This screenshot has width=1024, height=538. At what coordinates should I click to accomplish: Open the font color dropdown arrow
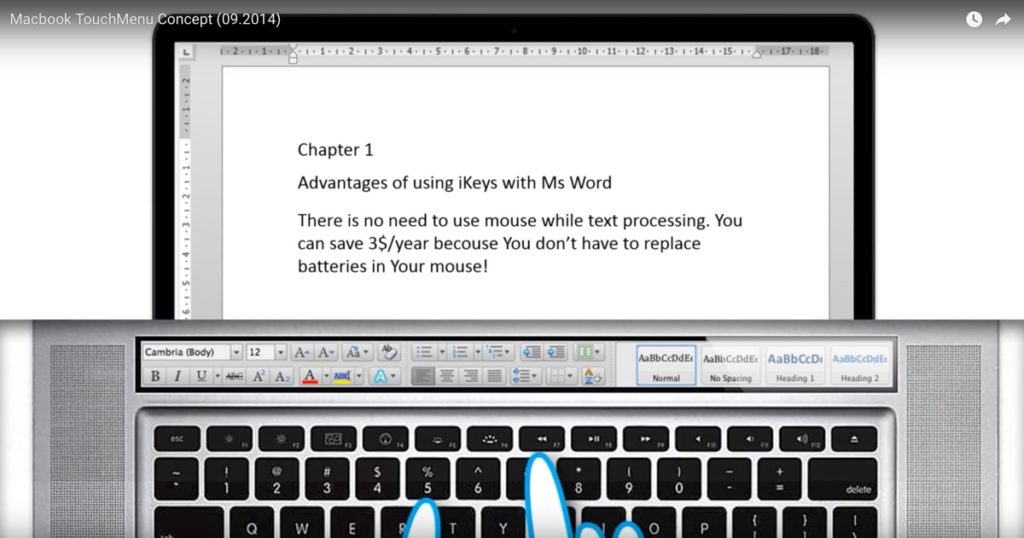click(327, 376)
